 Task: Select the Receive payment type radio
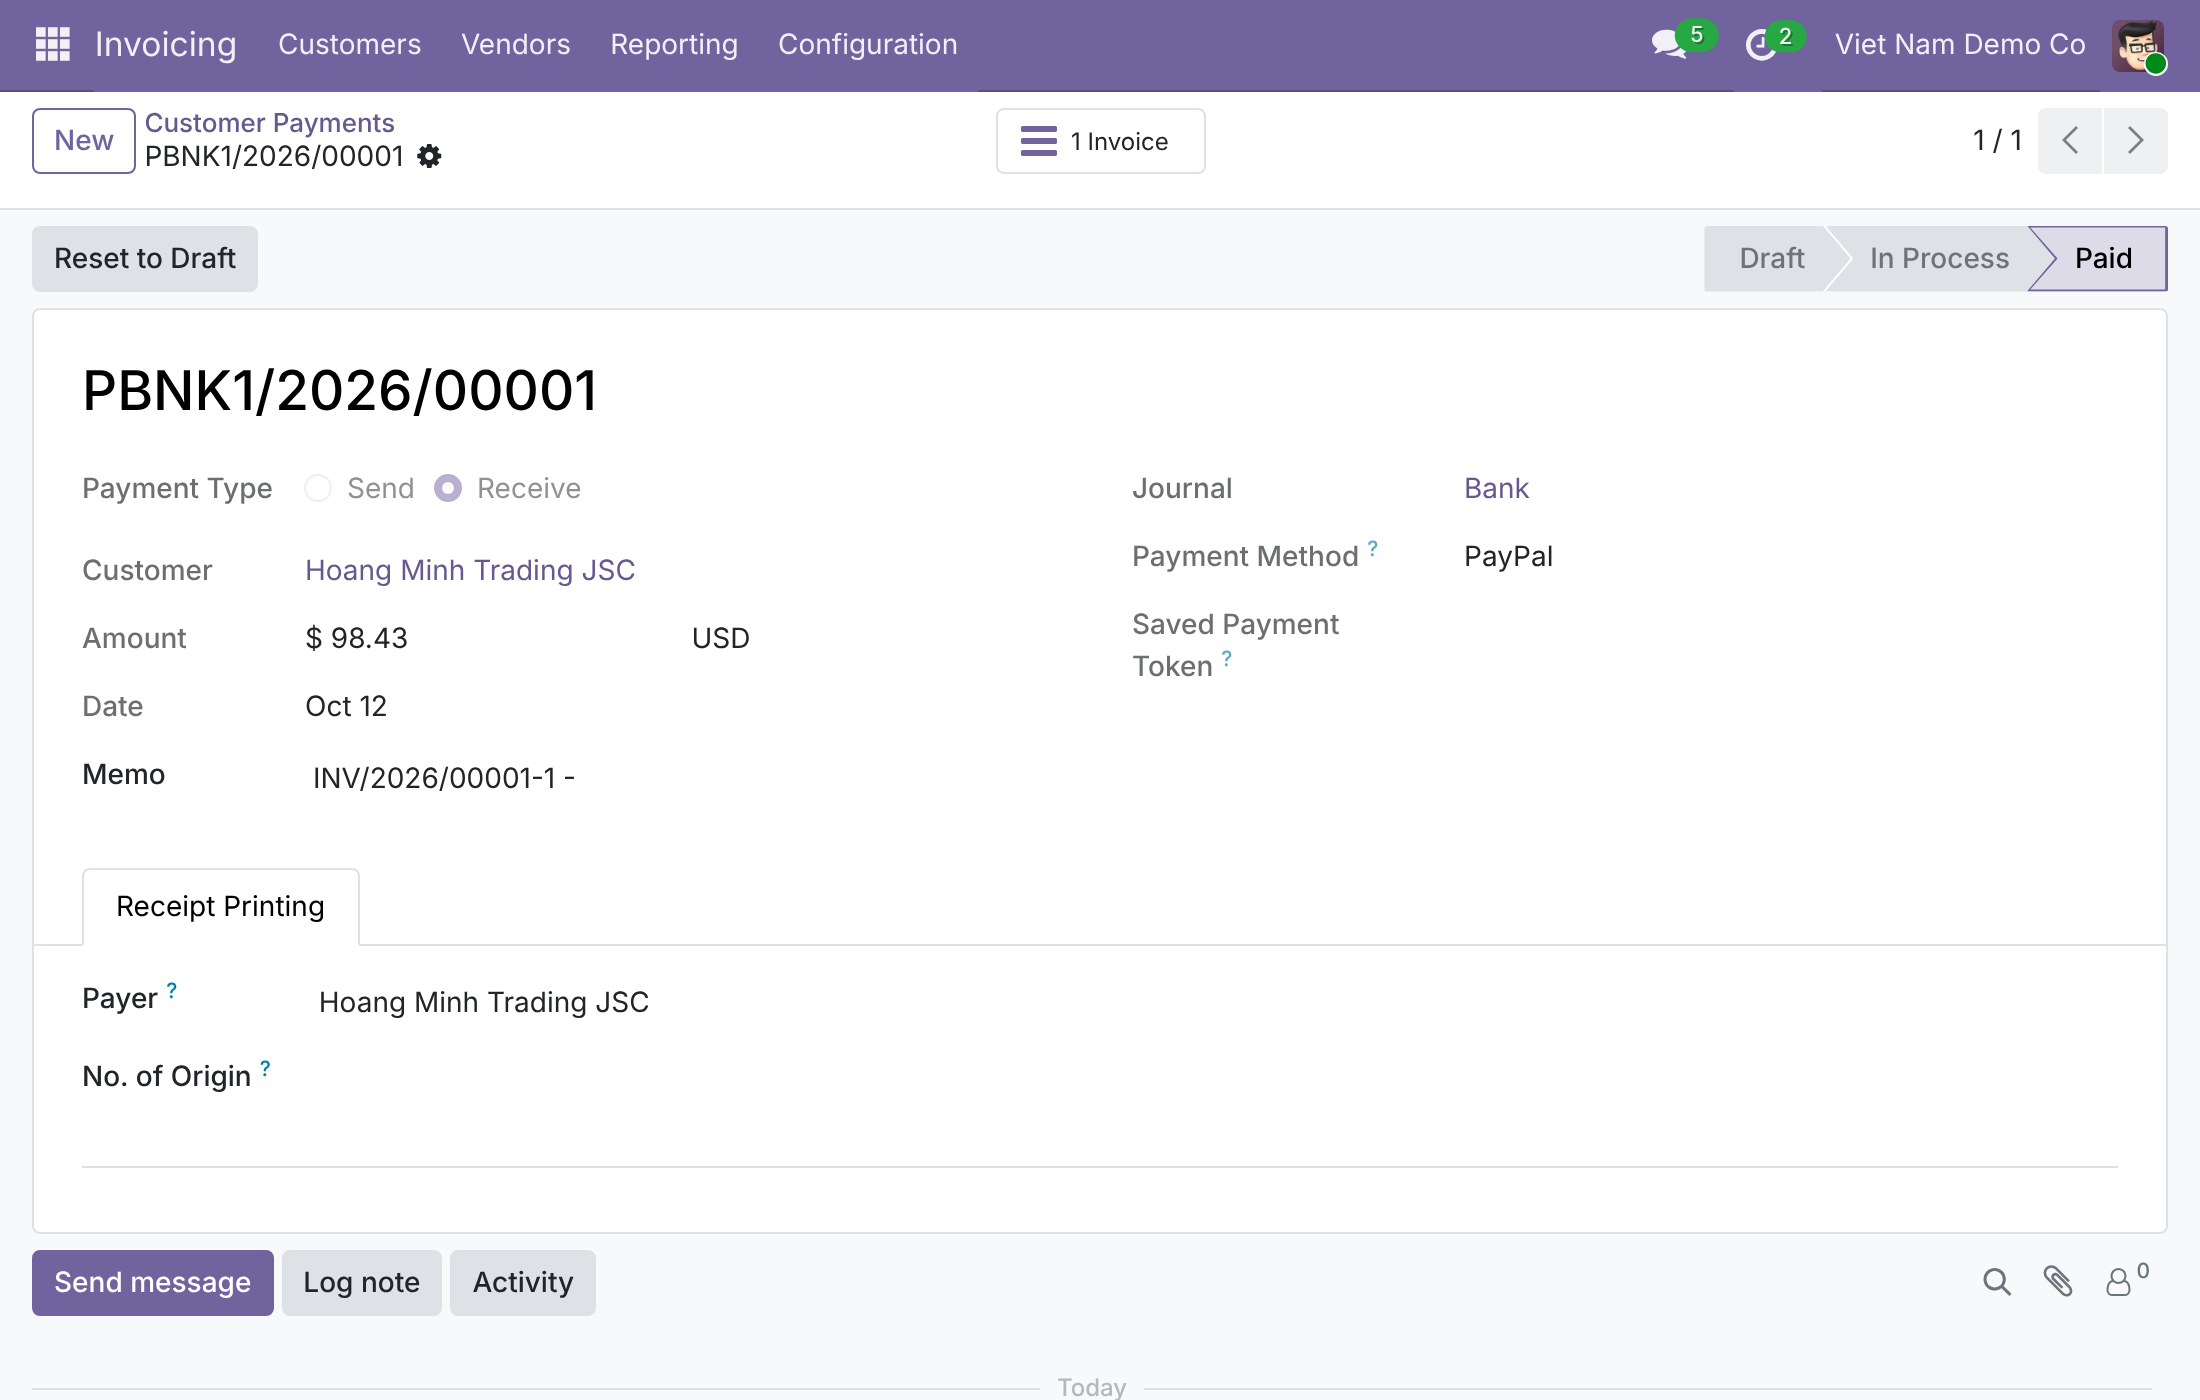(448, 488)
